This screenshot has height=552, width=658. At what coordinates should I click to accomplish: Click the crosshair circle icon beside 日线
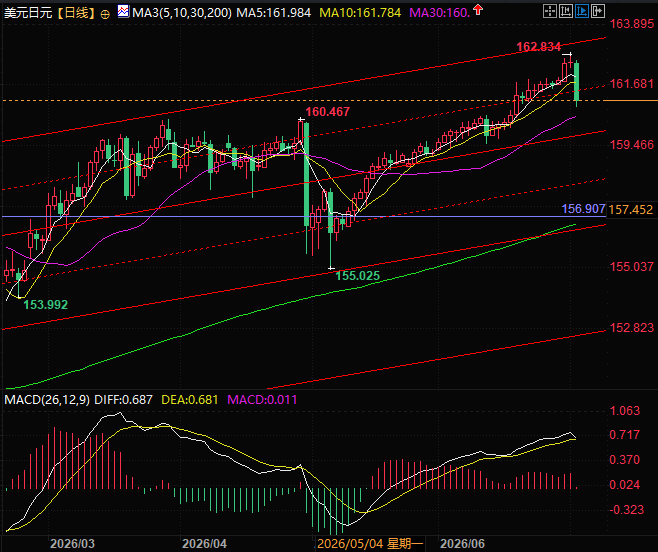click(x=105, y=14)
